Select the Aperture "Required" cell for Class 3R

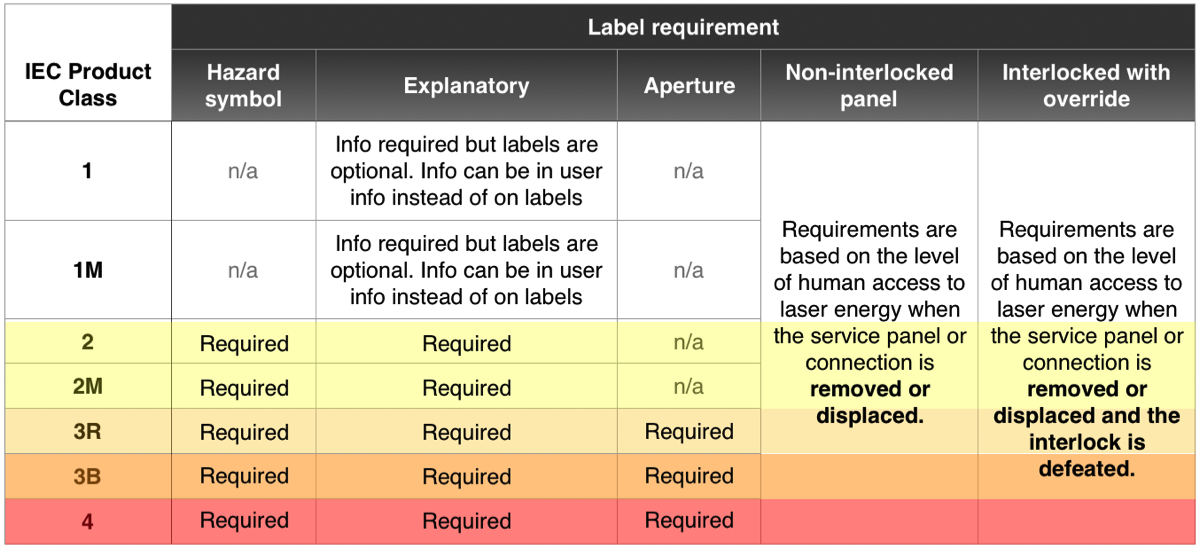pos(689,432)
